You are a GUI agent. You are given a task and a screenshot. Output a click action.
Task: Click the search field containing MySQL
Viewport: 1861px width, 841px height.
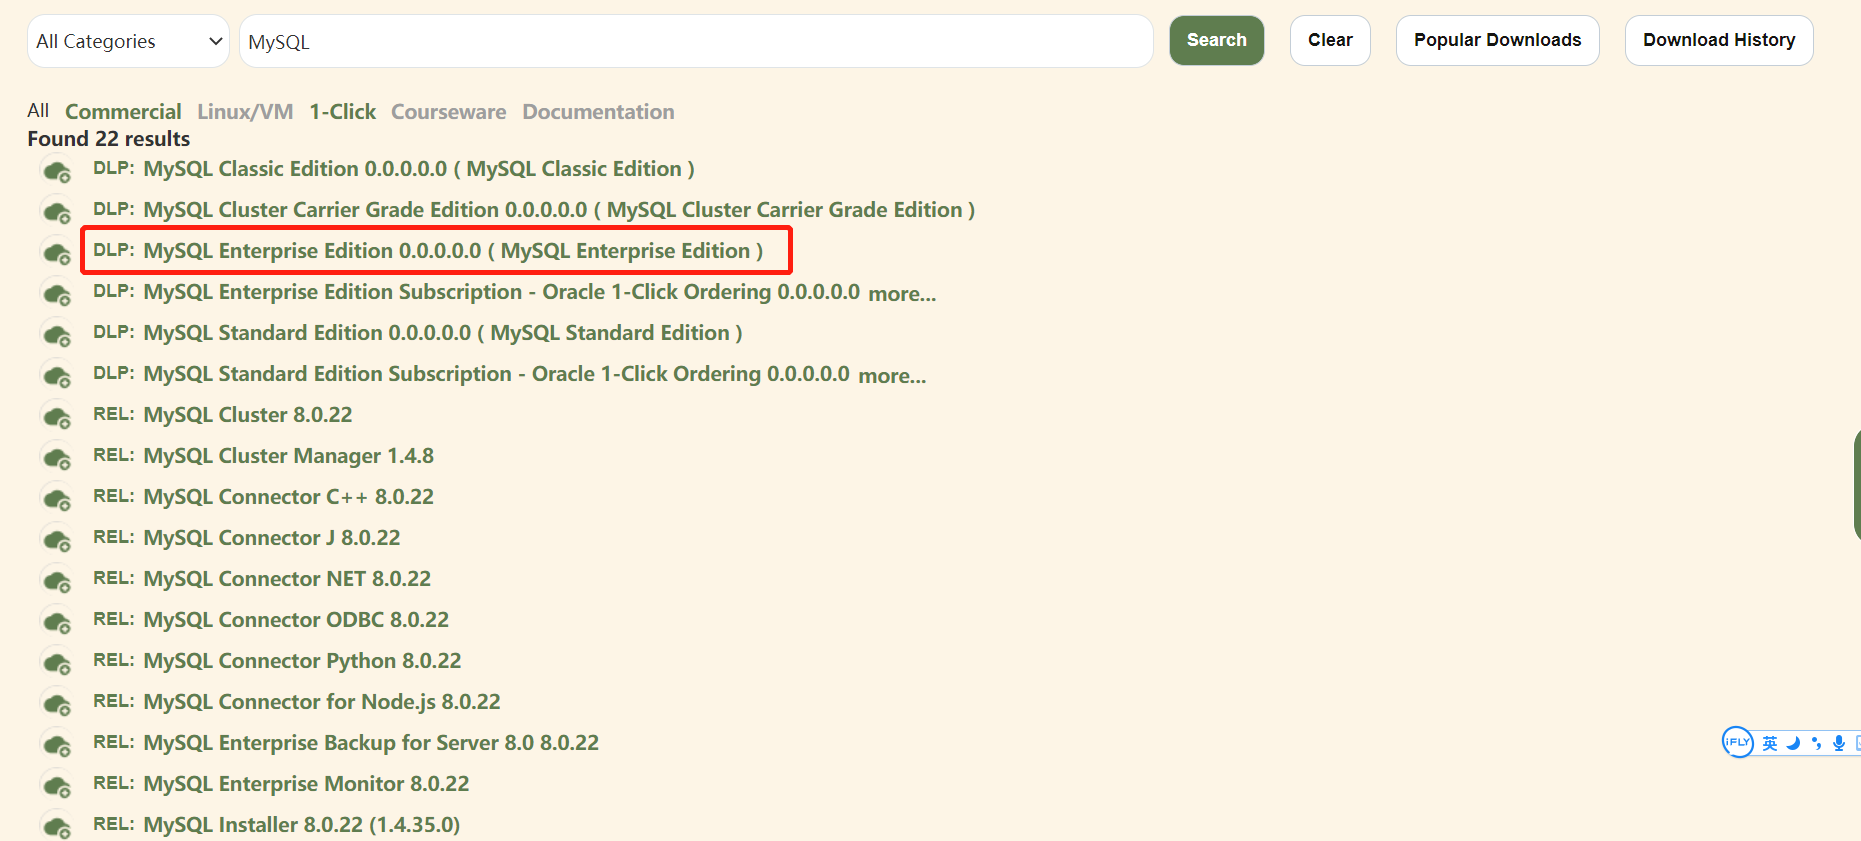pos(696,41)
